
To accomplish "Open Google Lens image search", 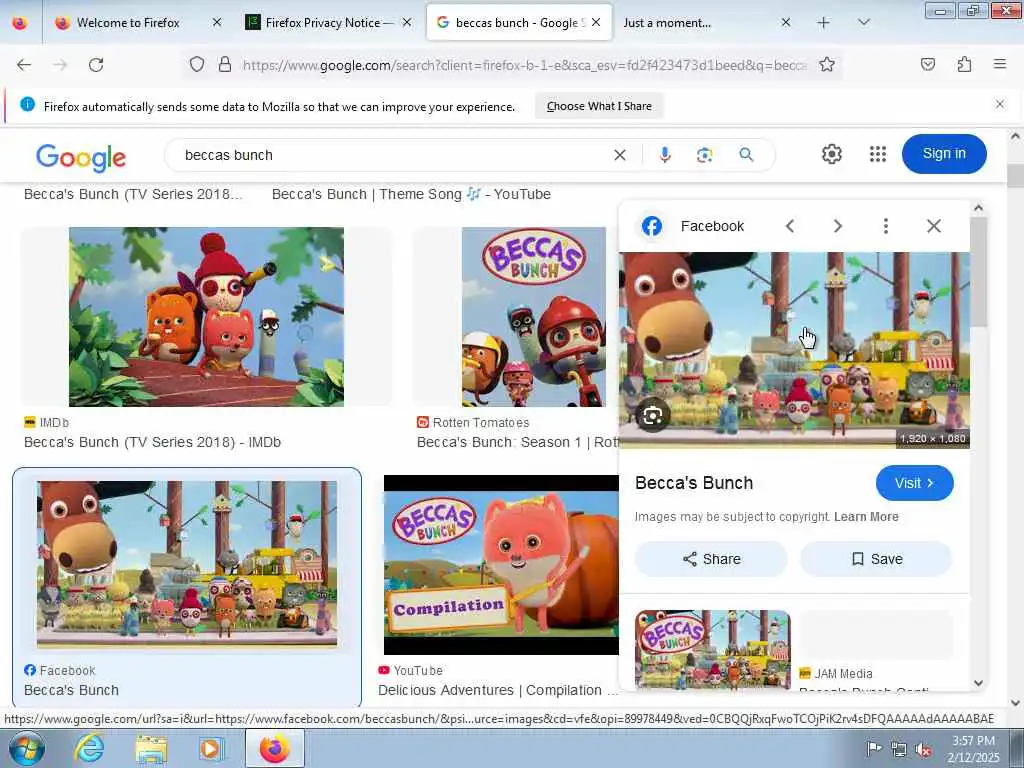I will 704,155.
